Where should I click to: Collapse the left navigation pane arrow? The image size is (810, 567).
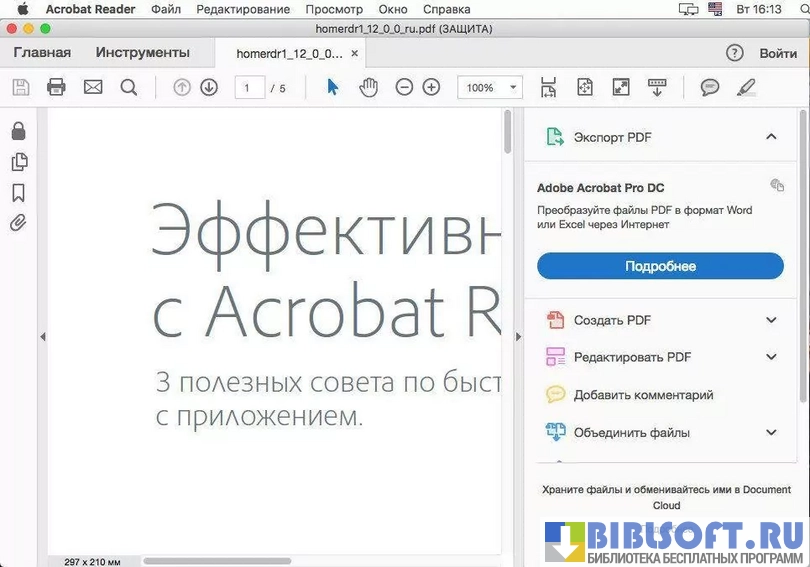click(43, 337)
